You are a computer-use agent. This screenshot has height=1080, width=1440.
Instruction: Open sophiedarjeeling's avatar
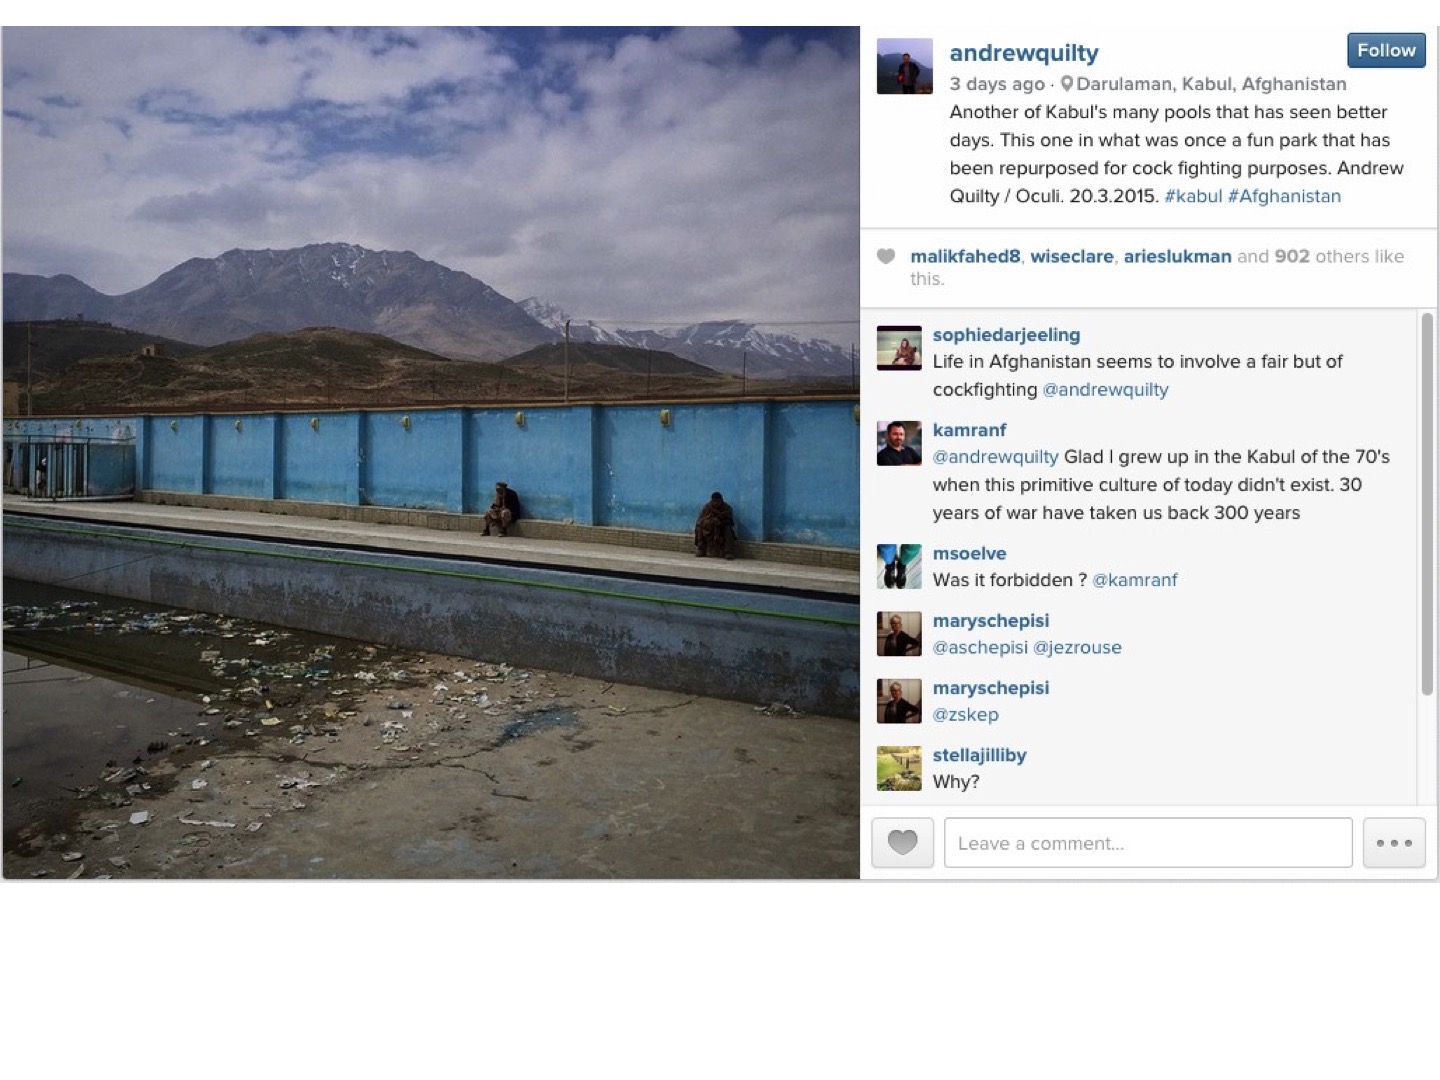pyautogui.click(x=899, y=348)
